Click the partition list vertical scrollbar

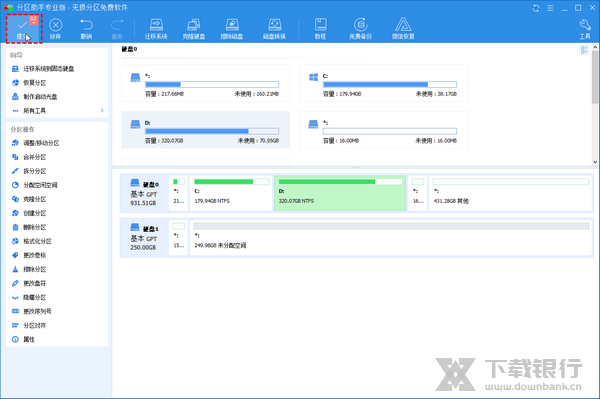(x=595, y=77)
